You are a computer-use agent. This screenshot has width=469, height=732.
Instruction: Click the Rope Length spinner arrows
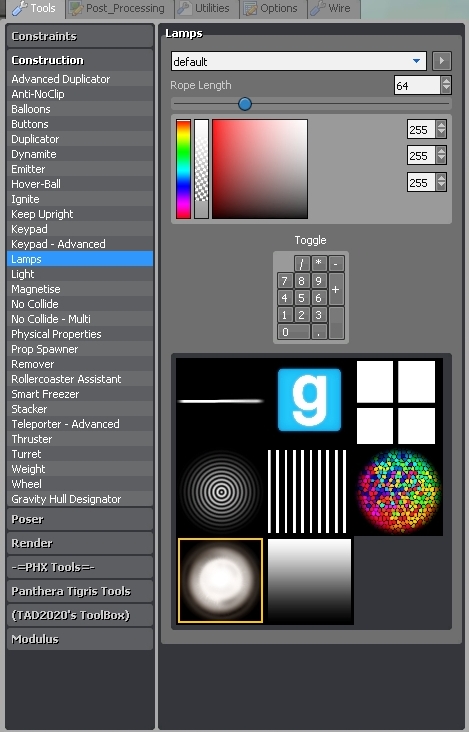pyautogui.click(x=446, y=85)
